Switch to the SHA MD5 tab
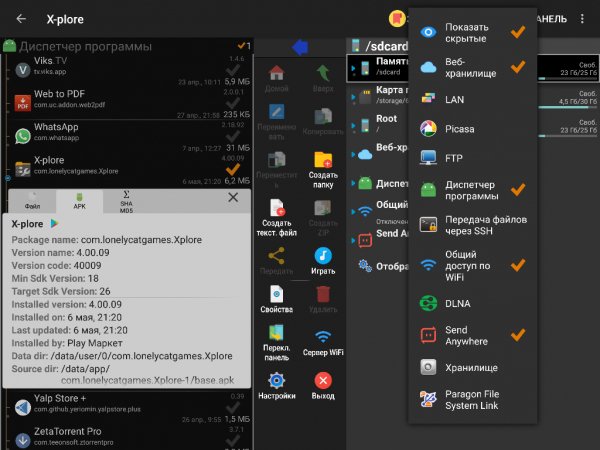 point(126,201)
